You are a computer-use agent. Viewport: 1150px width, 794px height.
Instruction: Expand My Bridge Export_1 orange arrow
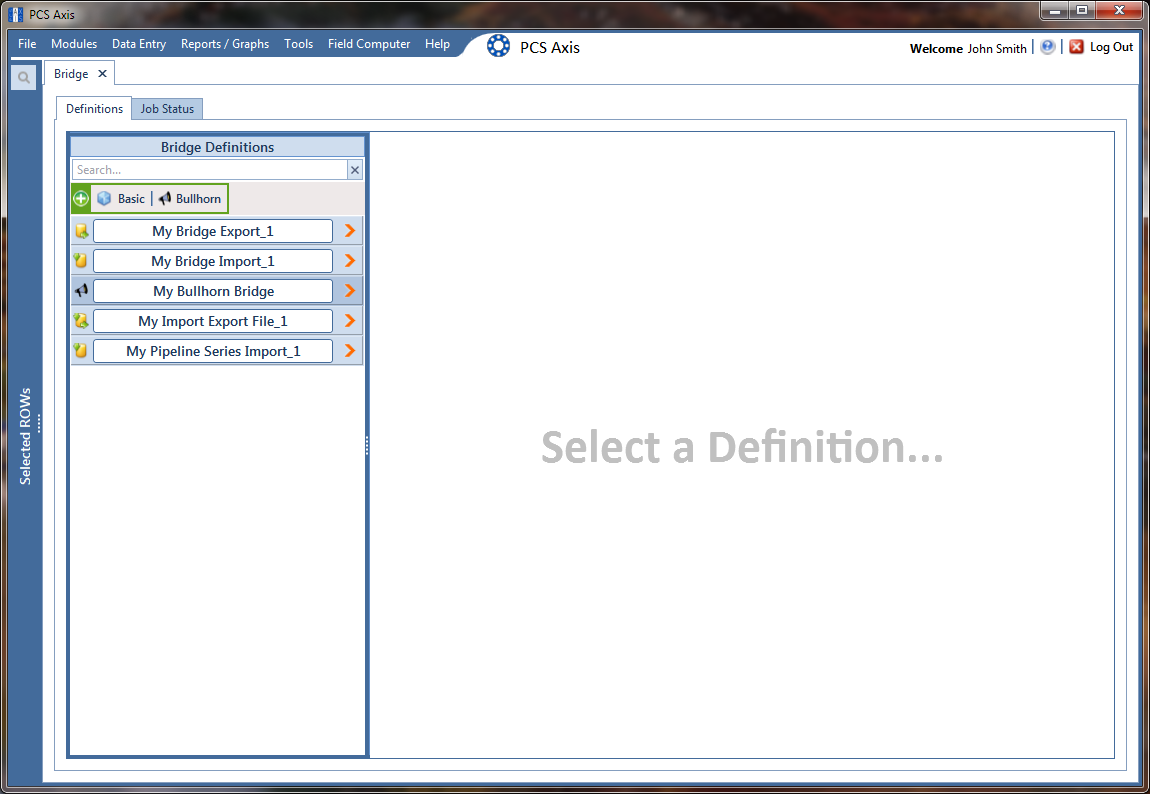click(350, 231)
